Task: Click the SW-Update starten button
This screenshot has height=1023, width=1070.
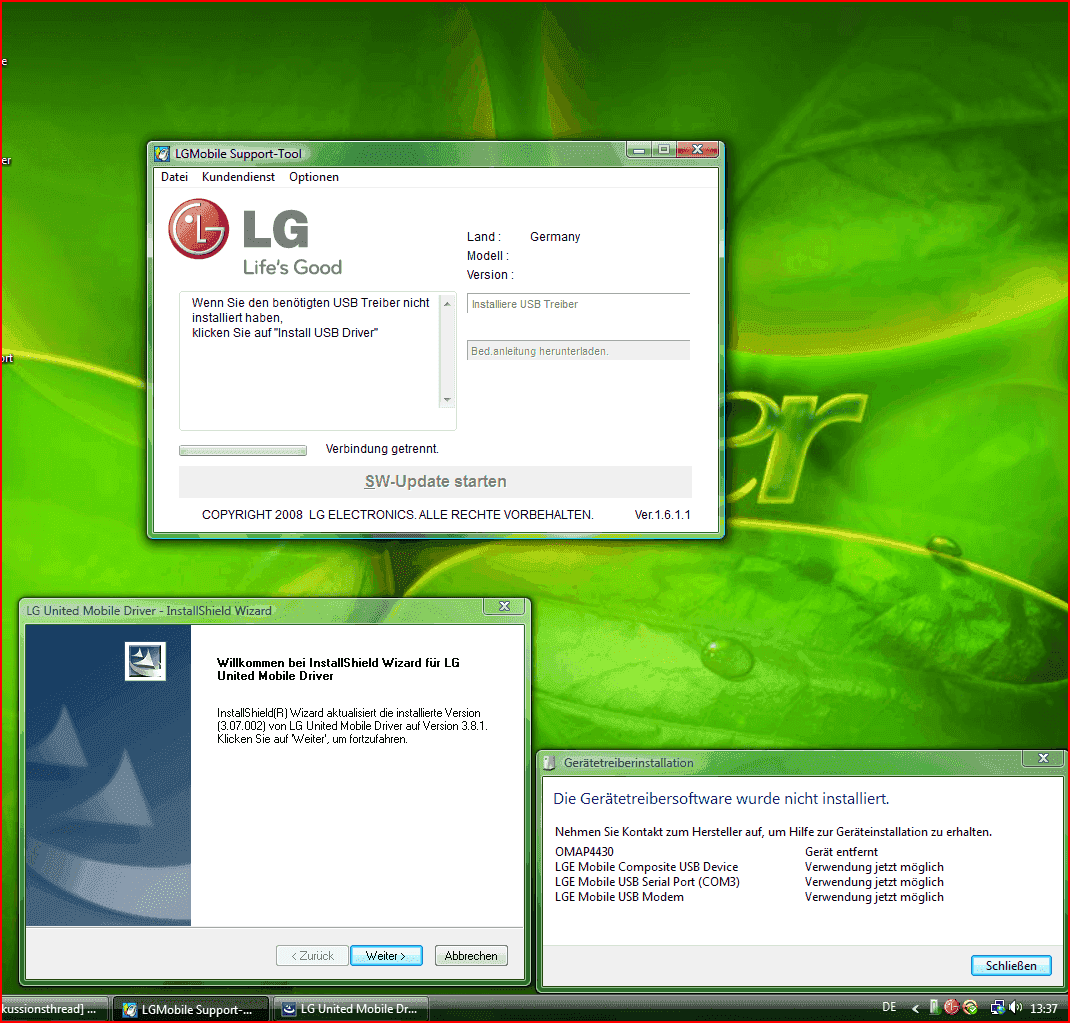Action: coord(435,482)
